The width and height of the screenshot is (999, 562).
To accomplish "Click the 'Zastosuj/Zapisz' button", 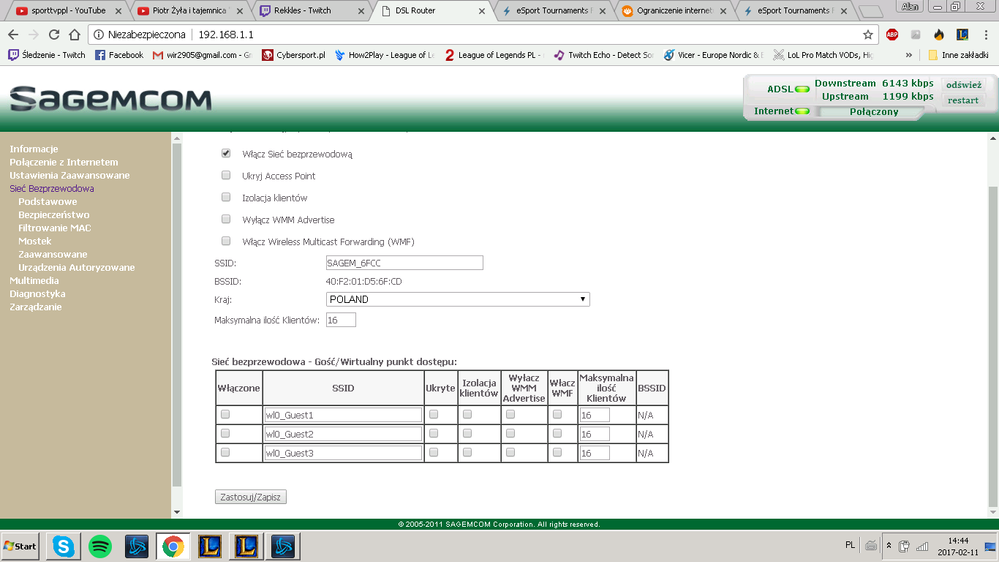I will 250,496.
